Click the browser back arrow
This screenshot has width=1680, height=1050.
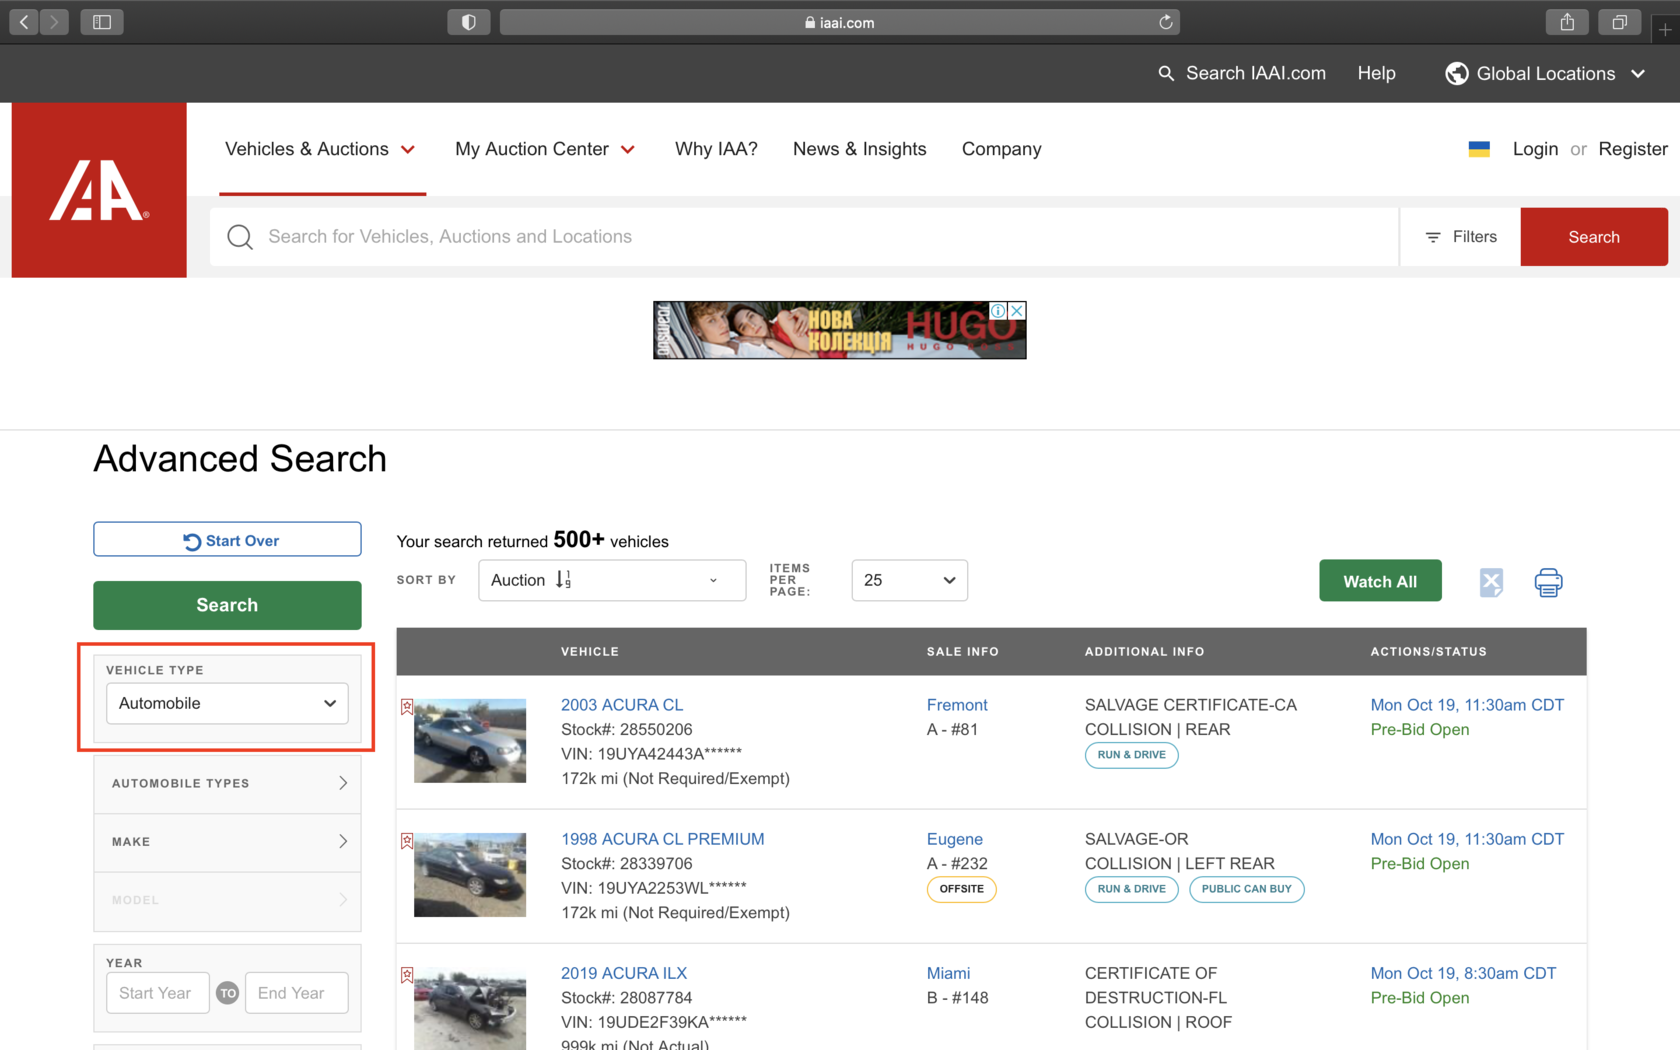tap(24, 22)
